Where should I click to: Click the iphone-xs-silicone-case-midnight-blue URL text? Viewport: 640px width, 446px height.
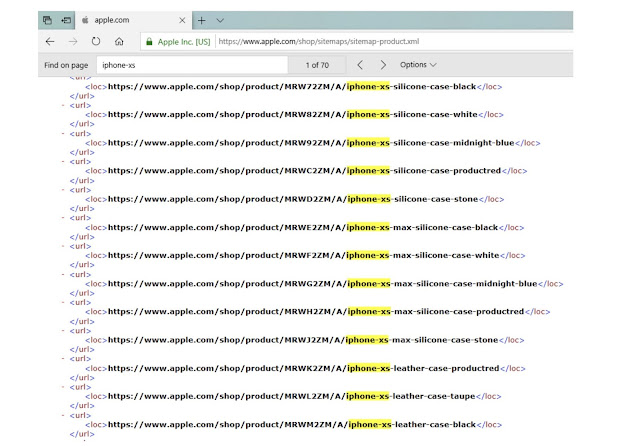tap(311, 143)
